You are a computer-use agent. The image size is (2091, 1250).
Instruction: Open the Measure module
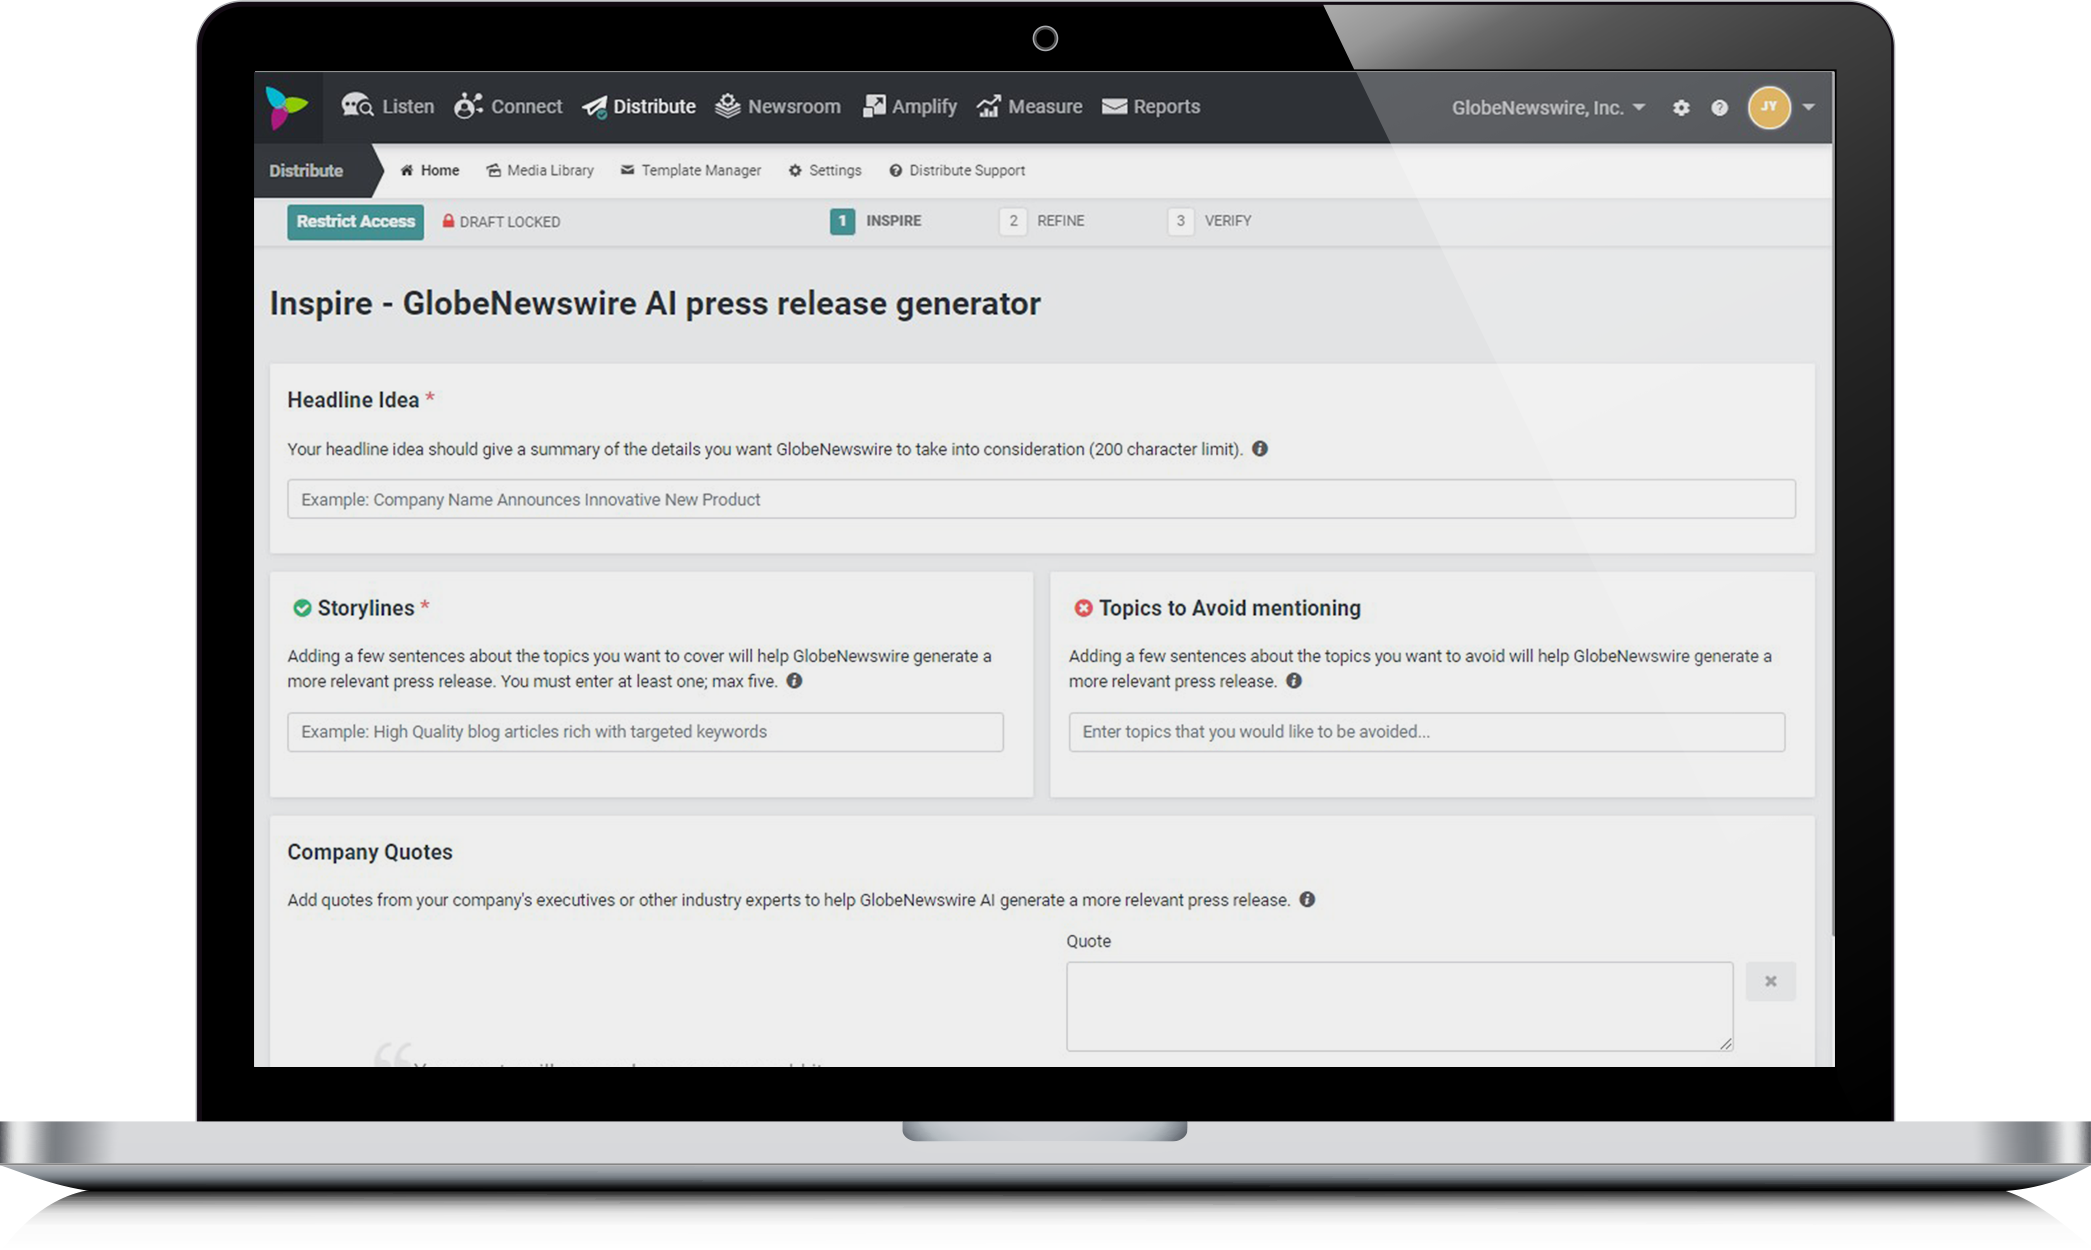[x=1029, y=106]
